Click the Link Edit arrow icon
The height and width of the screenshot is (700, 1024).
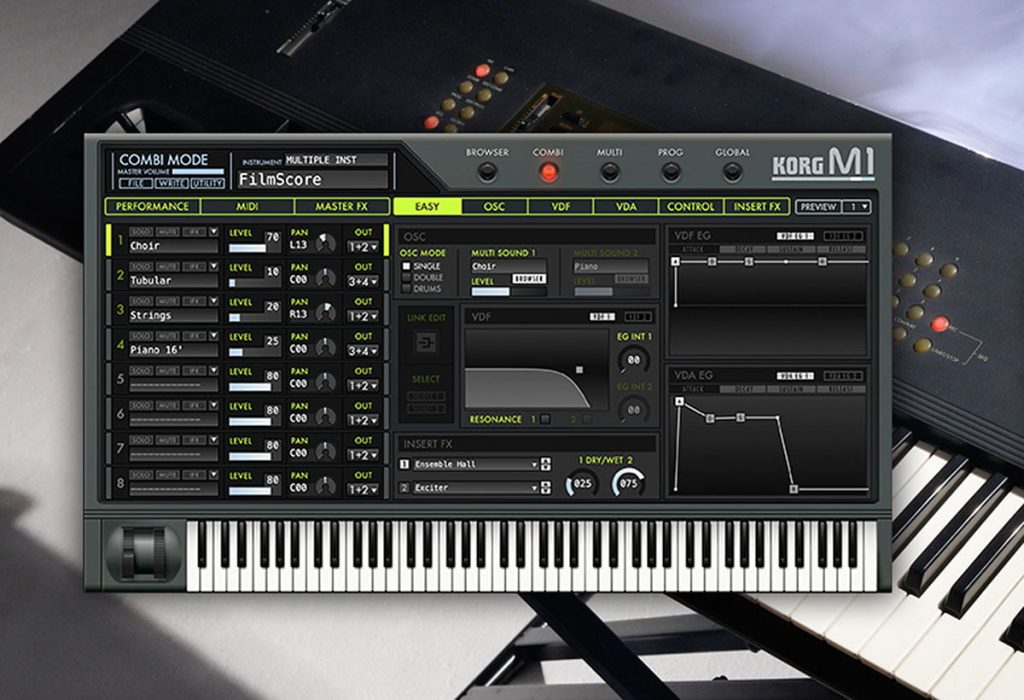pyautogui.click(x=426, y=342)
